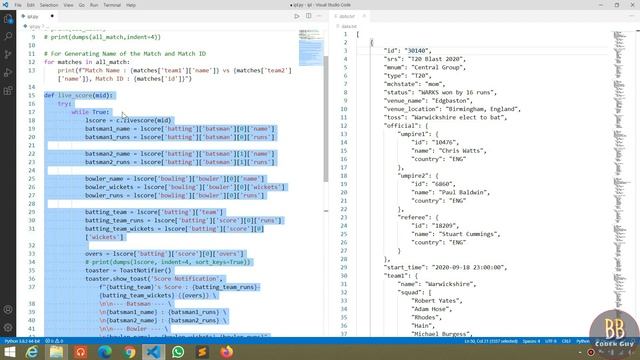Click the overs assignment on line 33

(164, 254)
